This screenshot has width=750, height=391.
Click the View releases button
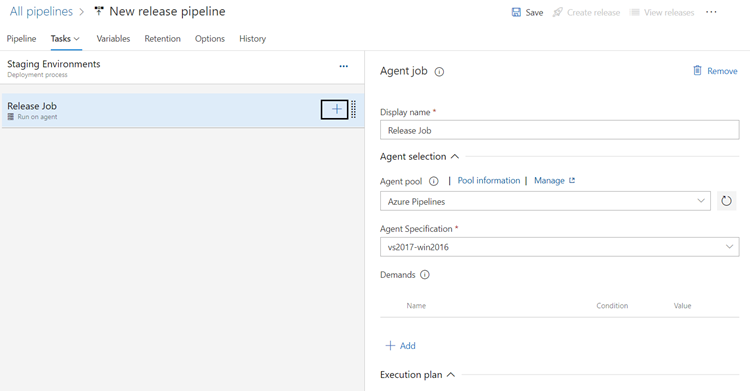pyautogui.click(x=662, y=12)
